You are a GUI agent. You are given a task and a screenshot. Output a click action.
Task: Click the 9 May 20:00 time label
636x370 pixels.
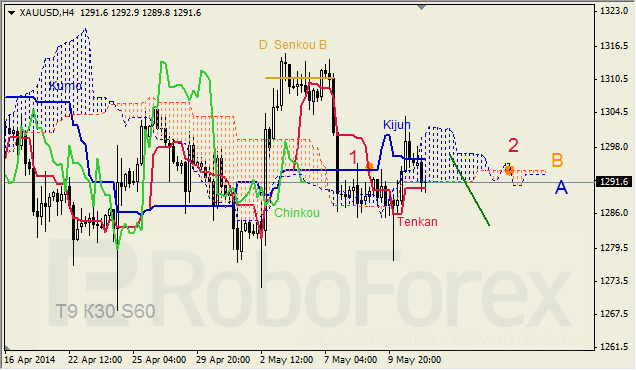point(415,360)
